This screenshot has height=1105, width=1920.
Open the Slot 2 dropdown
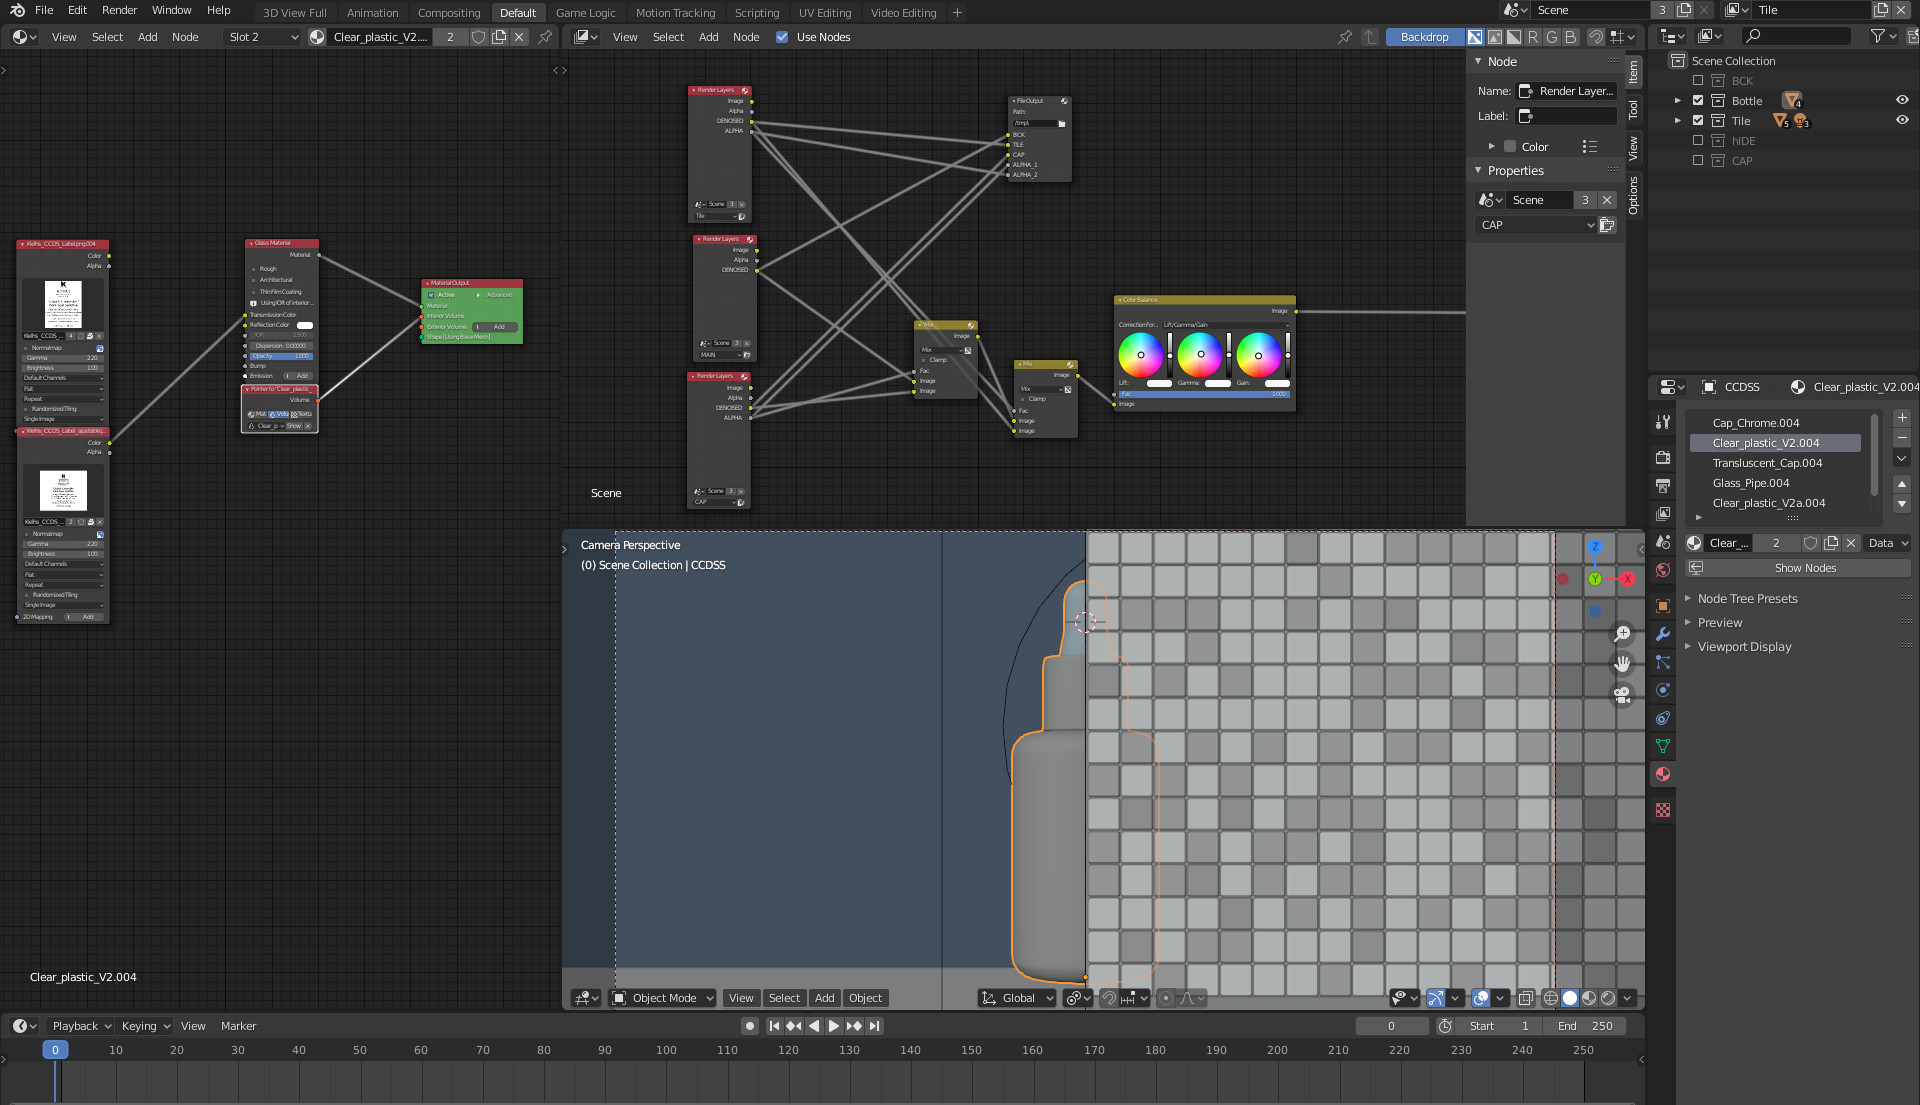(x=263, y=37)
